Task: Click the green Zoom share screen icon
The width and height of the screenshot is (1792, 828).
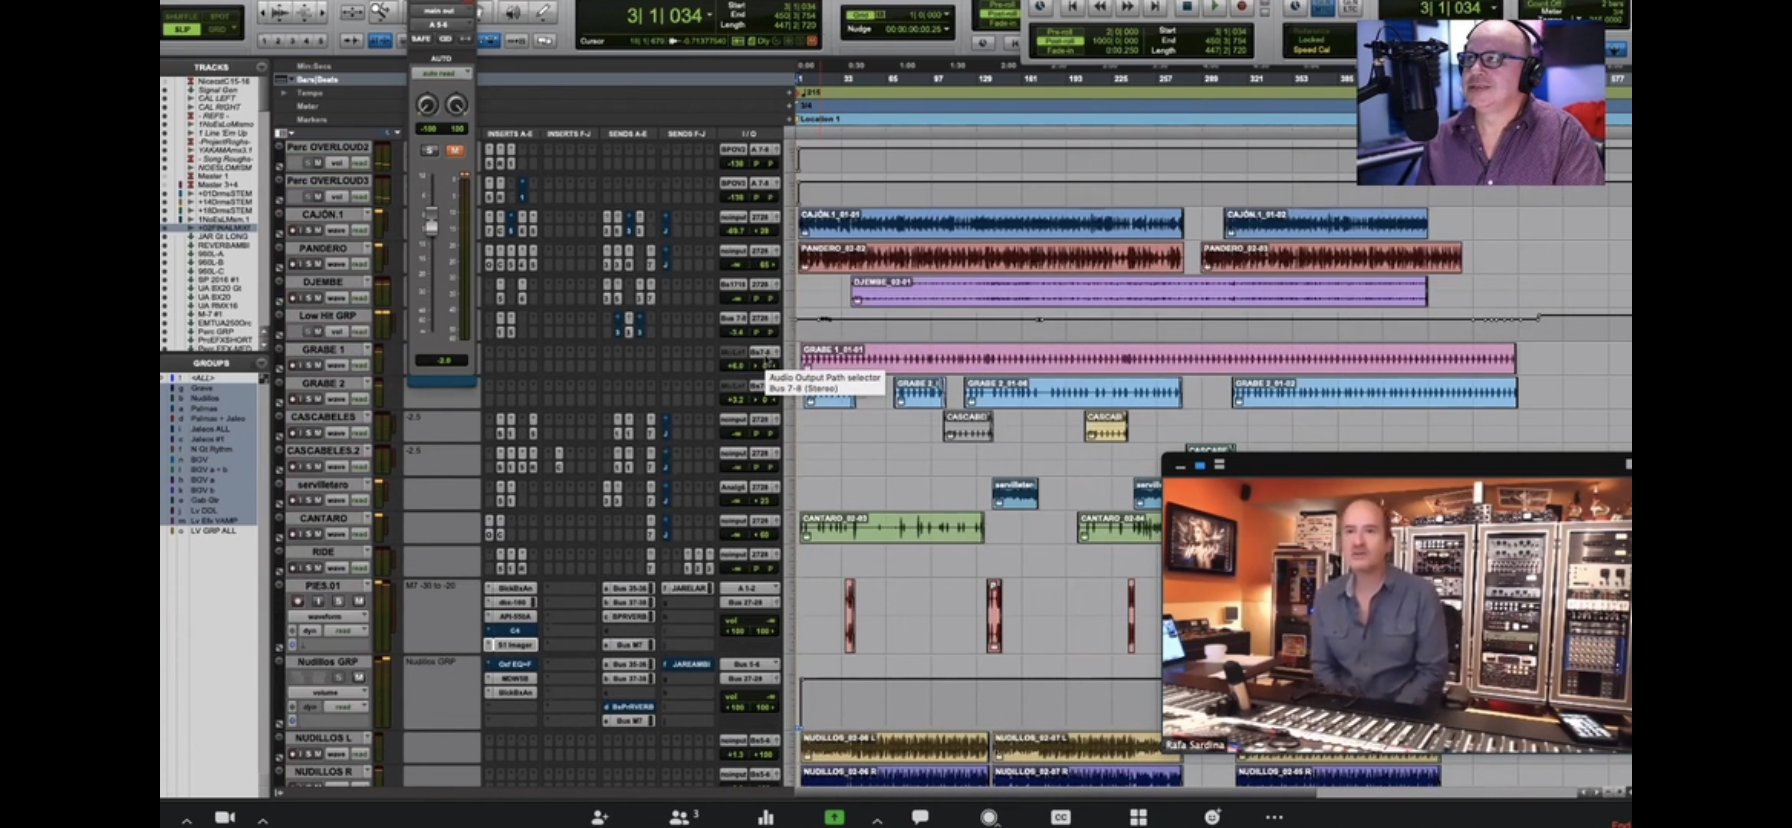Action: coord(833,818)
